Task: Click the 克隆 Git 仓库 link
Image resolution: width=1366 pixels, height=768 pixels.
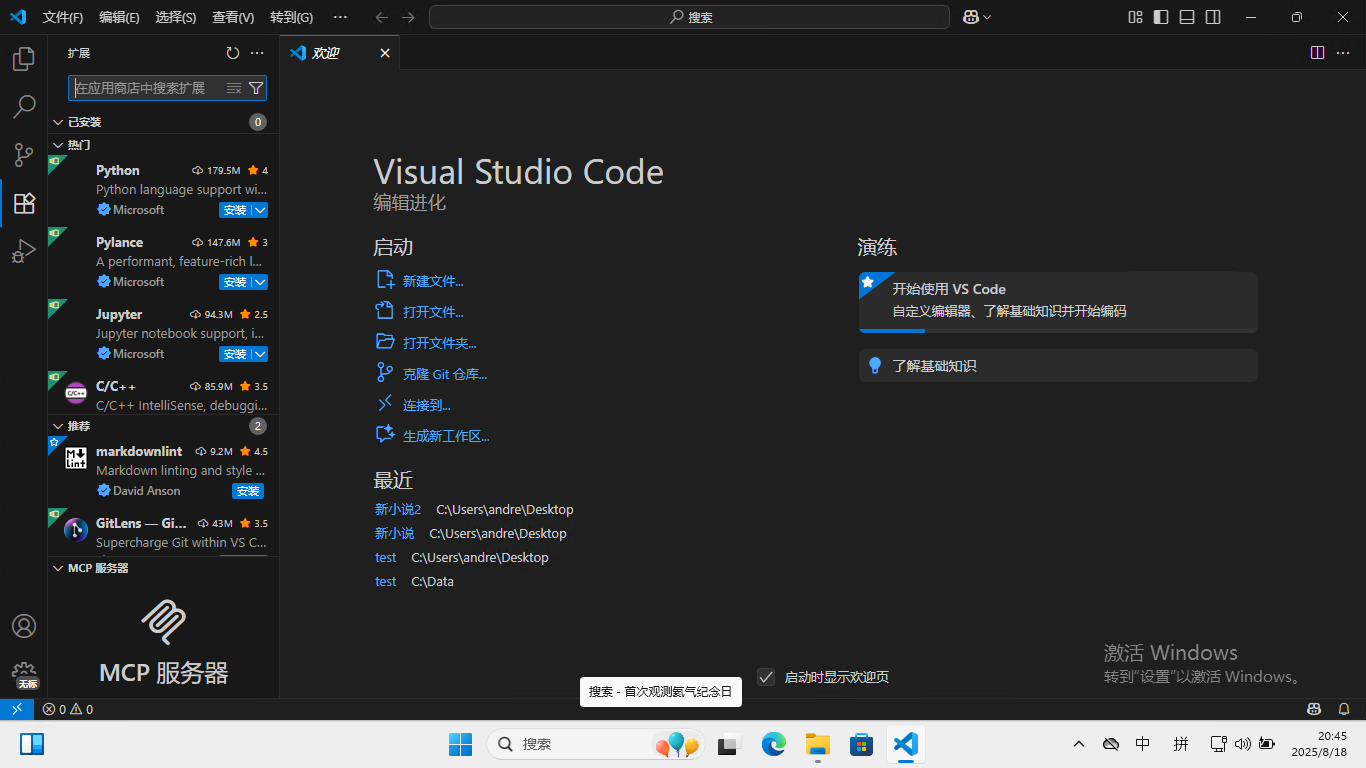Action: click(x=444, y=374)
